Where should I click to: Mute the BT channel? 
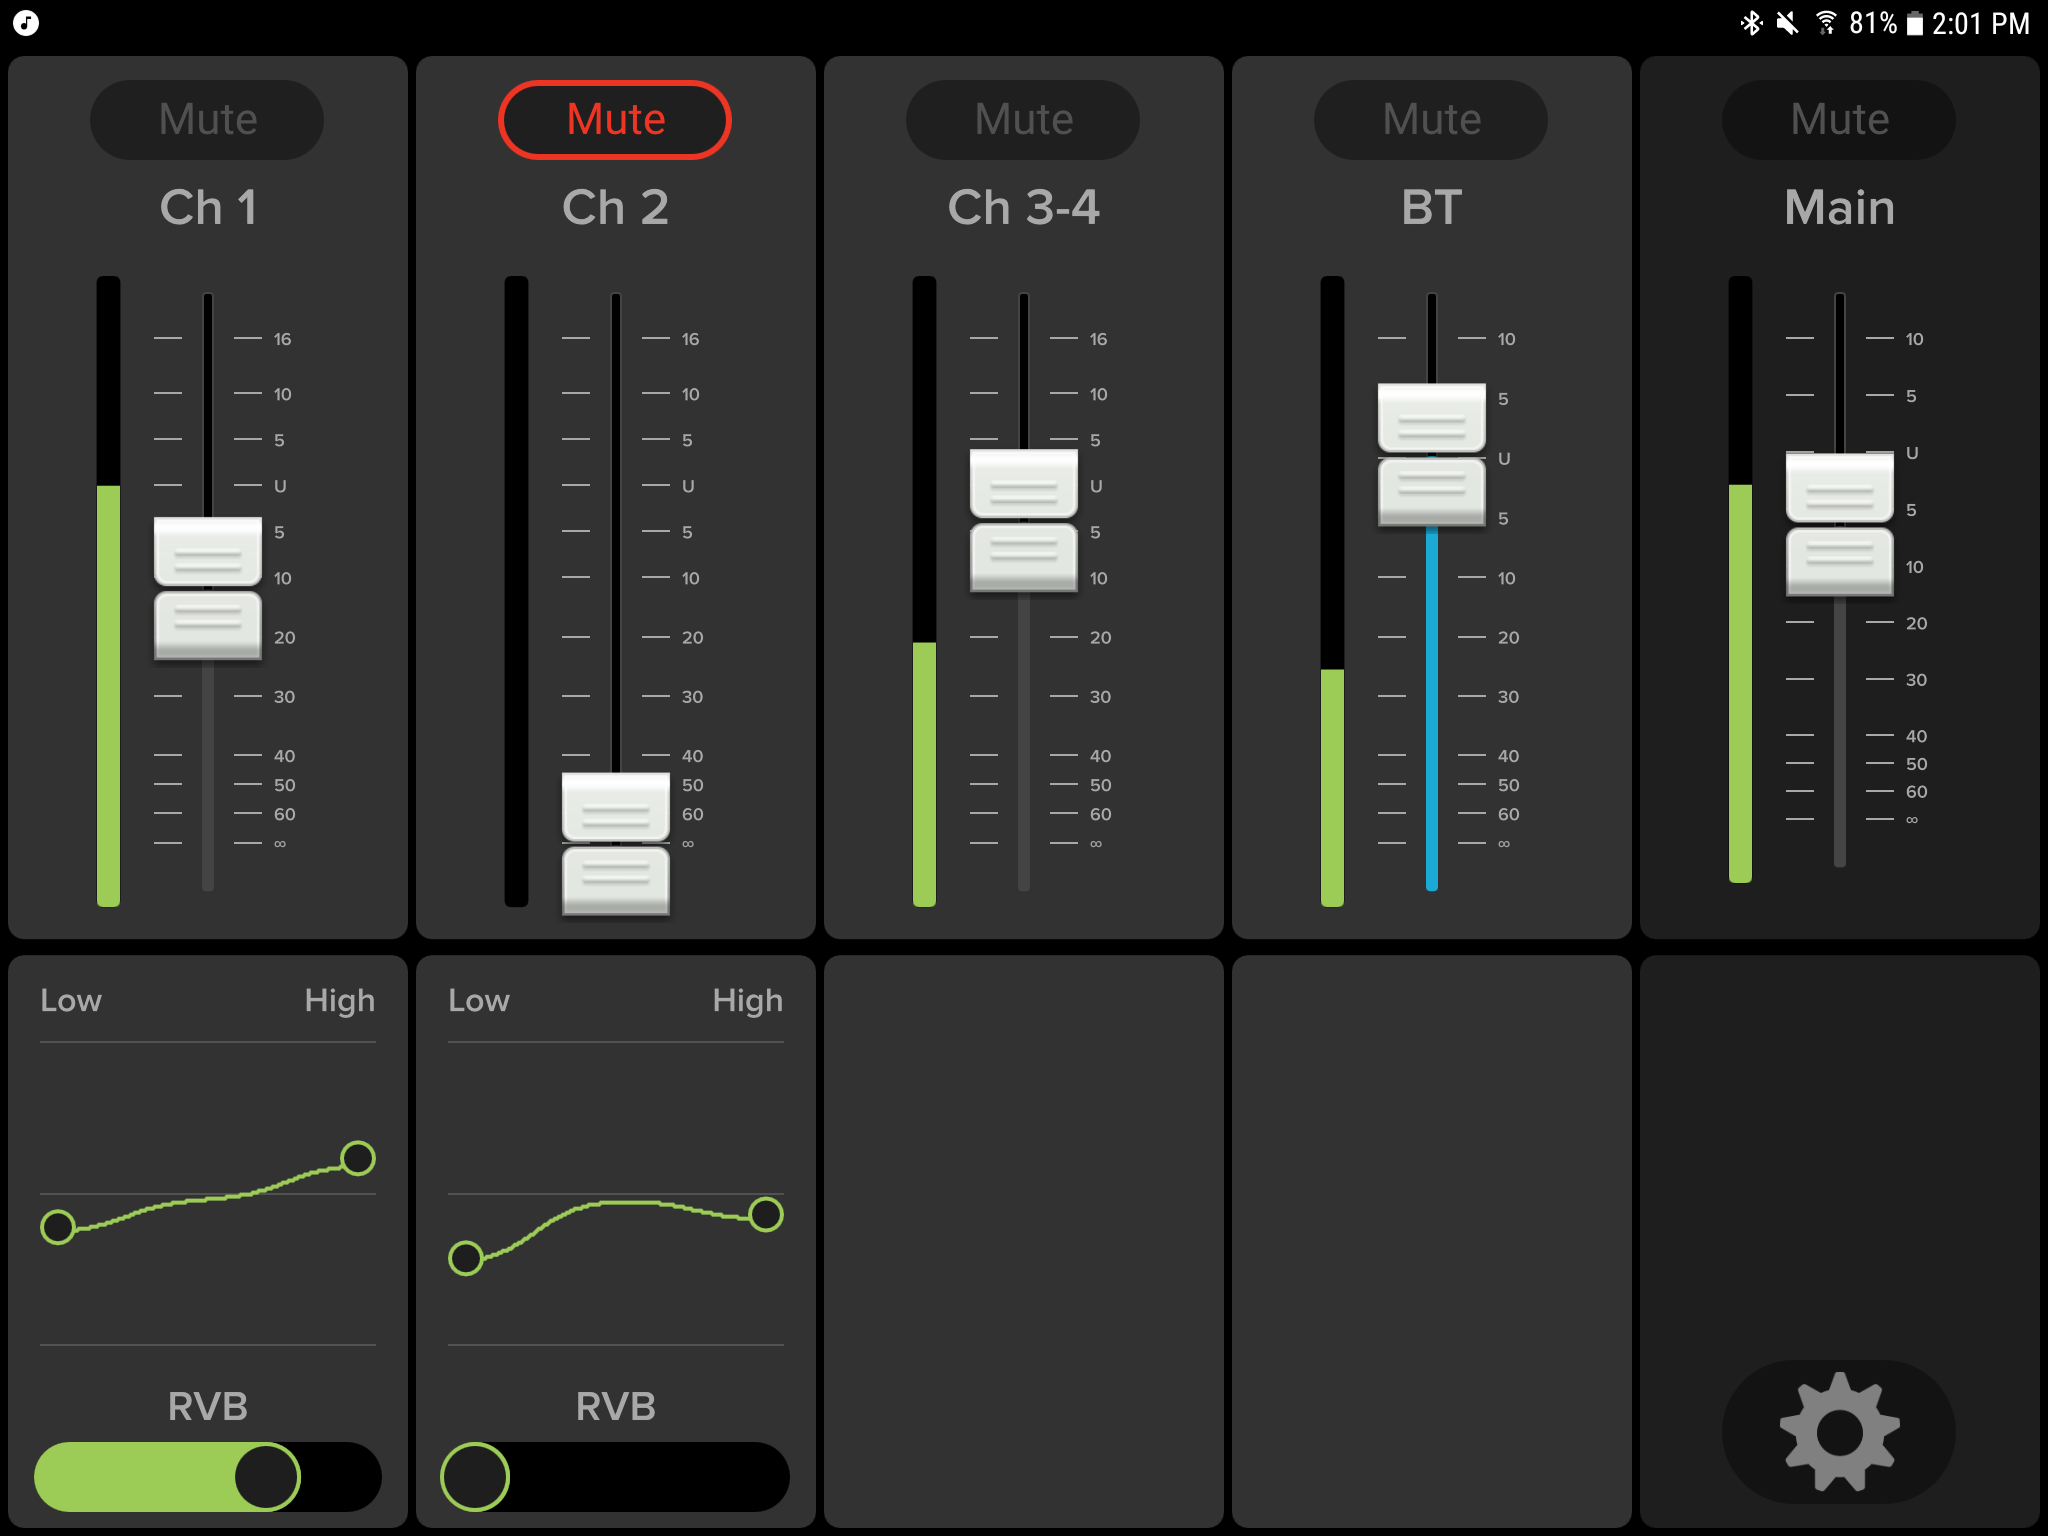[1431, 120]
